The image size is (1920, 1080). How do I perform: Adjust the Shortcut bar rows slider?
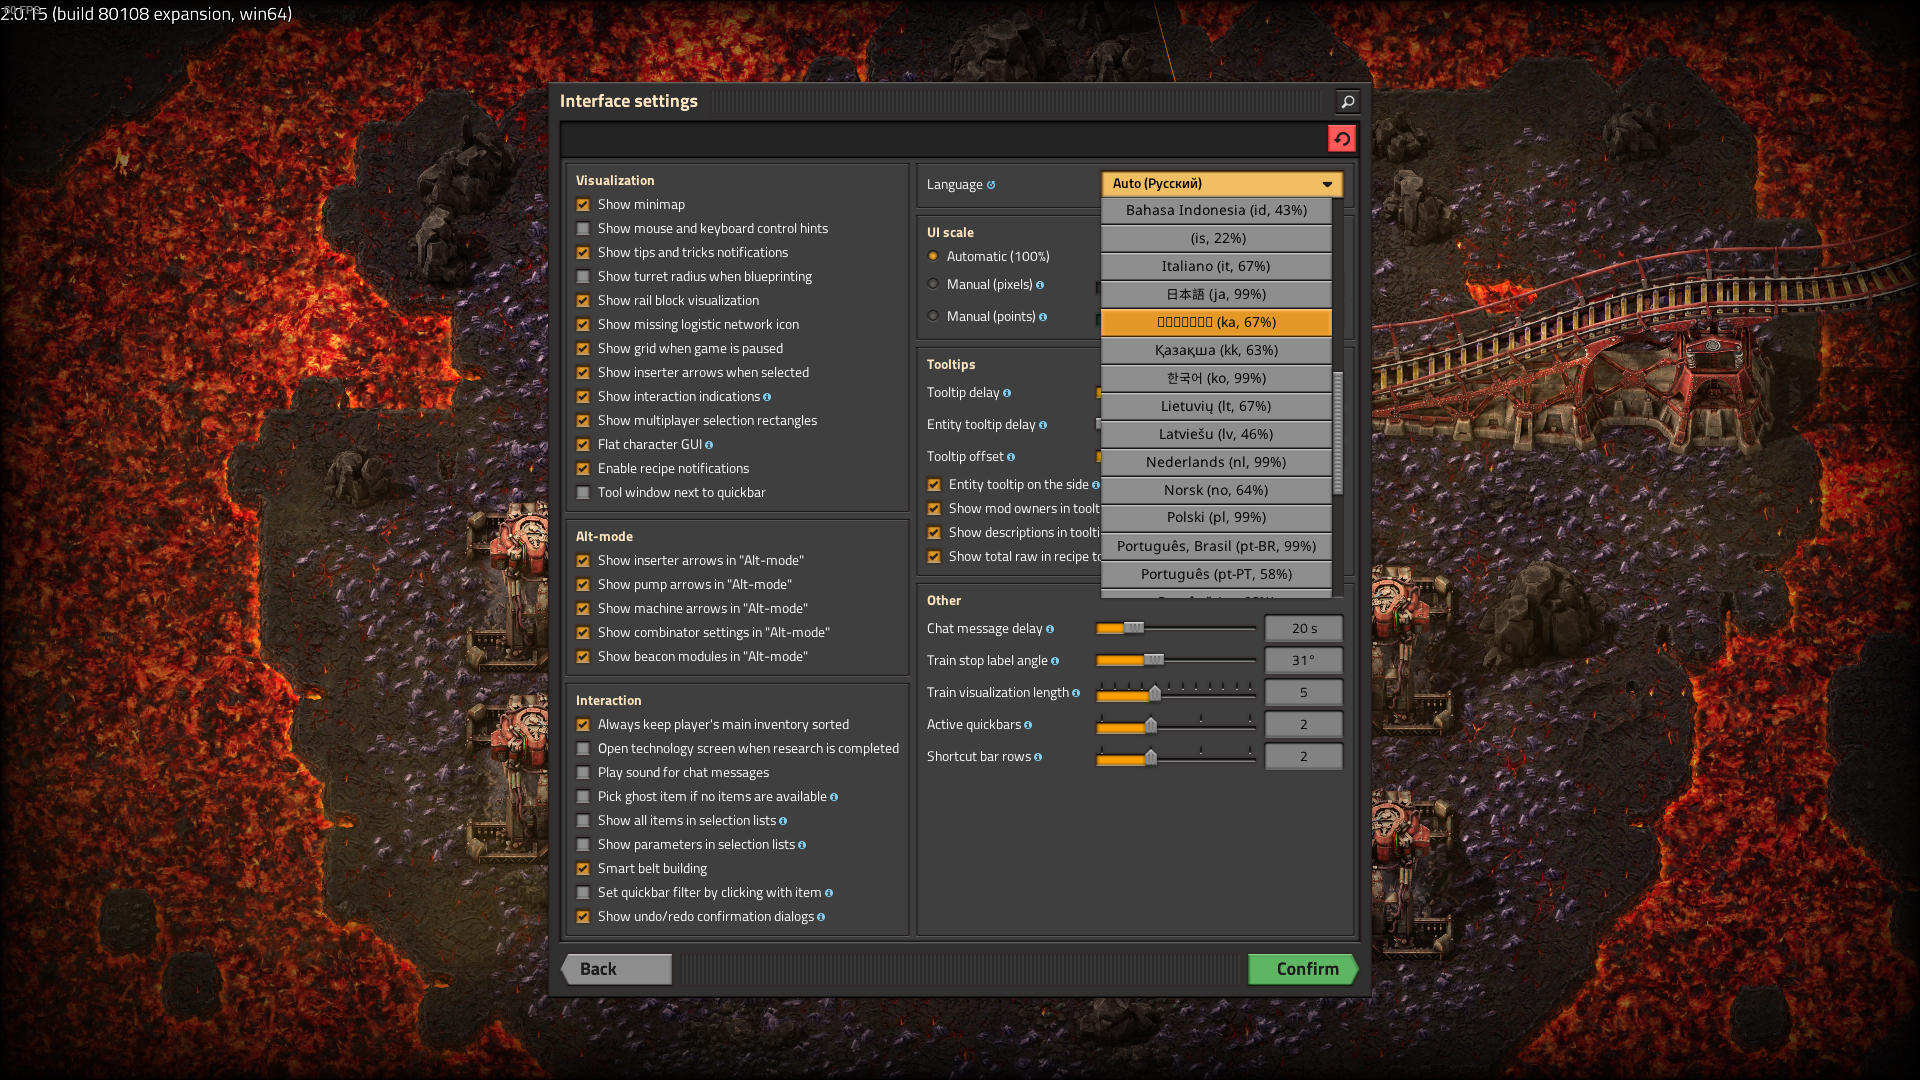(x=1176, y=757)
